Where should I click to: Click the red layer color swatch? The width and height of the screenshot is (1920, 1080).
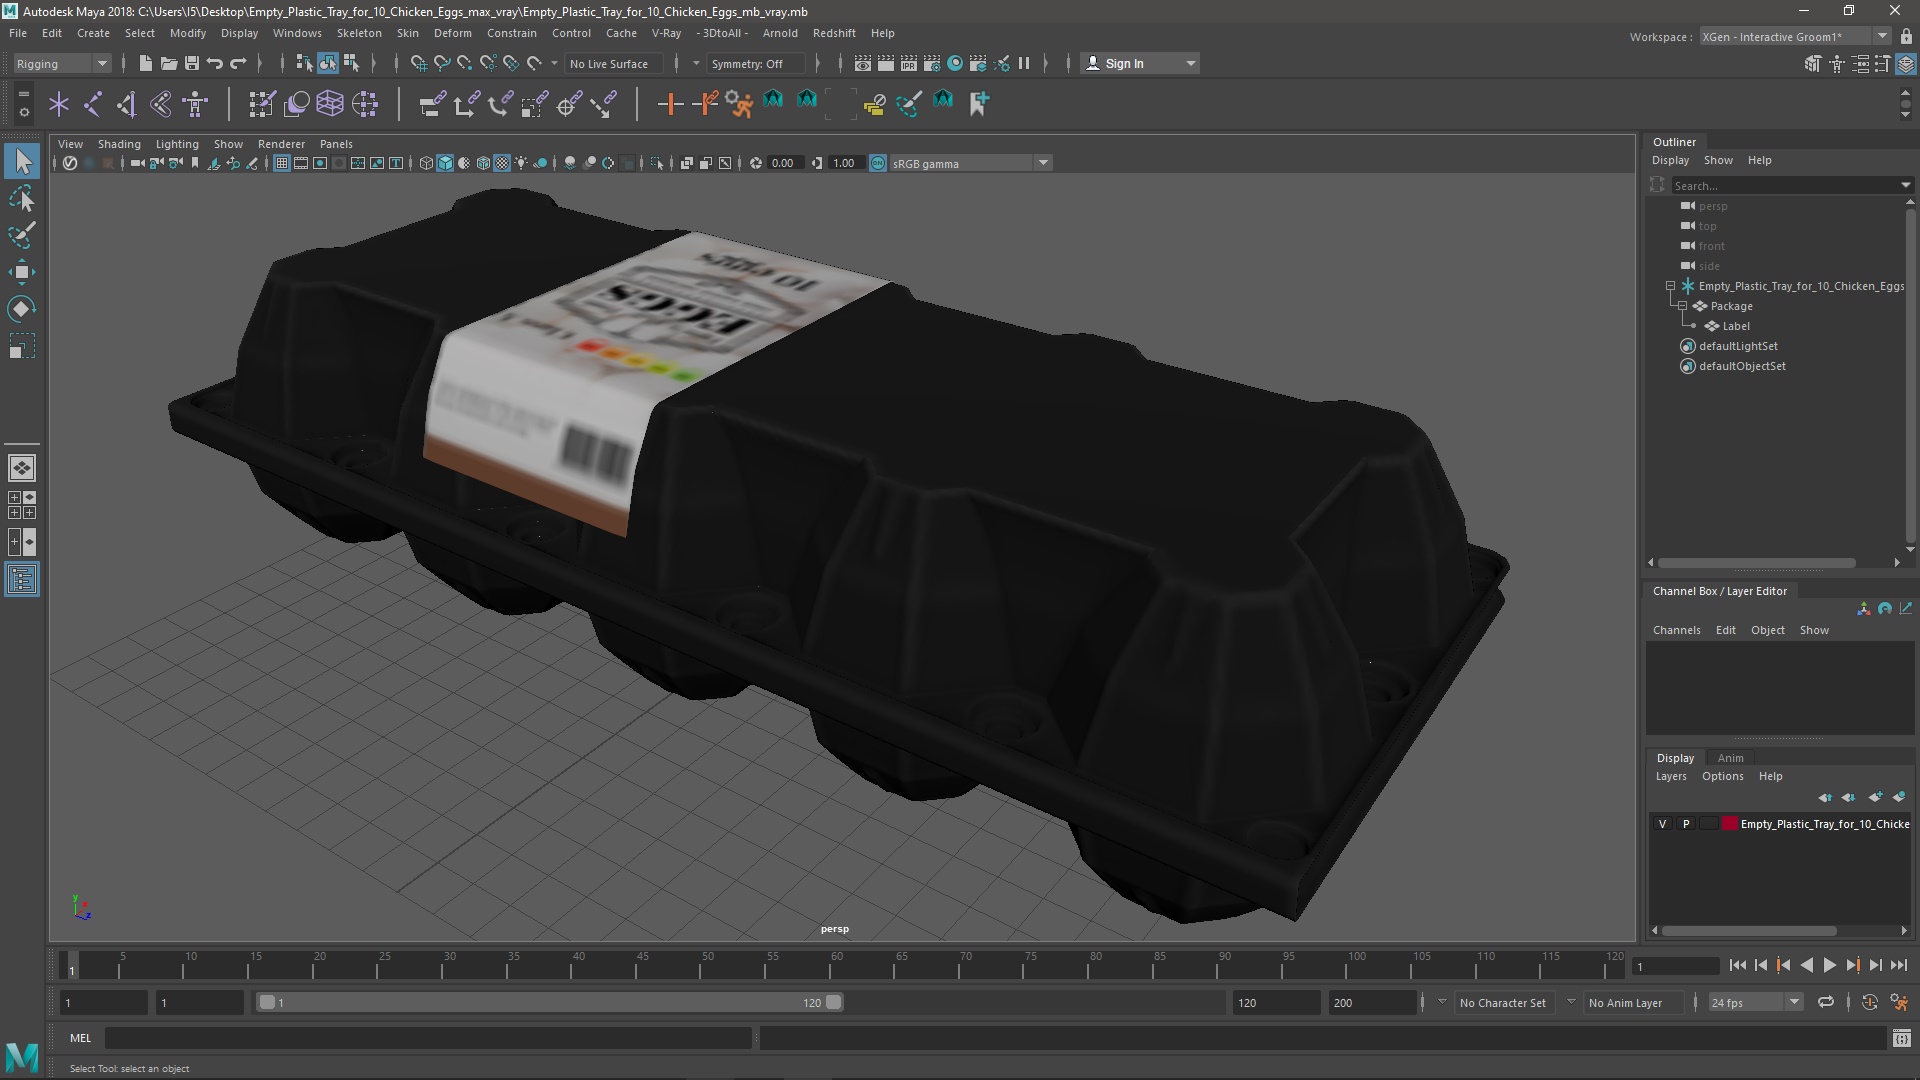coord(1729,824)
